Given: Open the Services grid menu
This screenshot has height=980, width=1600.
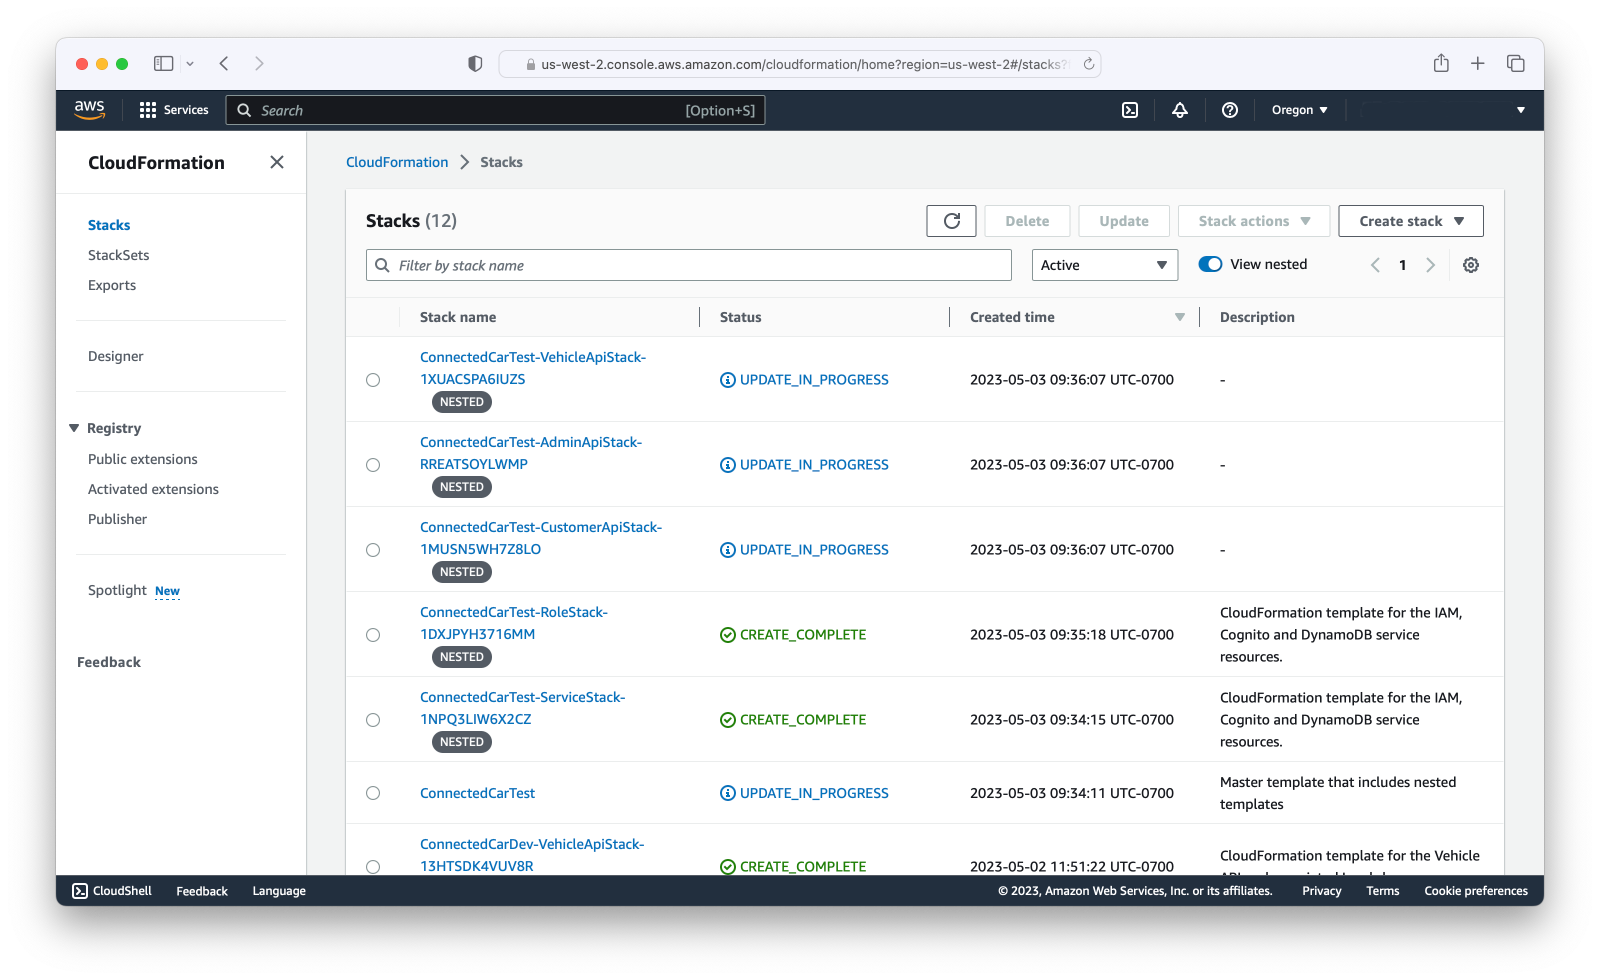Looking at the screenshot, I should [x=174, y=110].
